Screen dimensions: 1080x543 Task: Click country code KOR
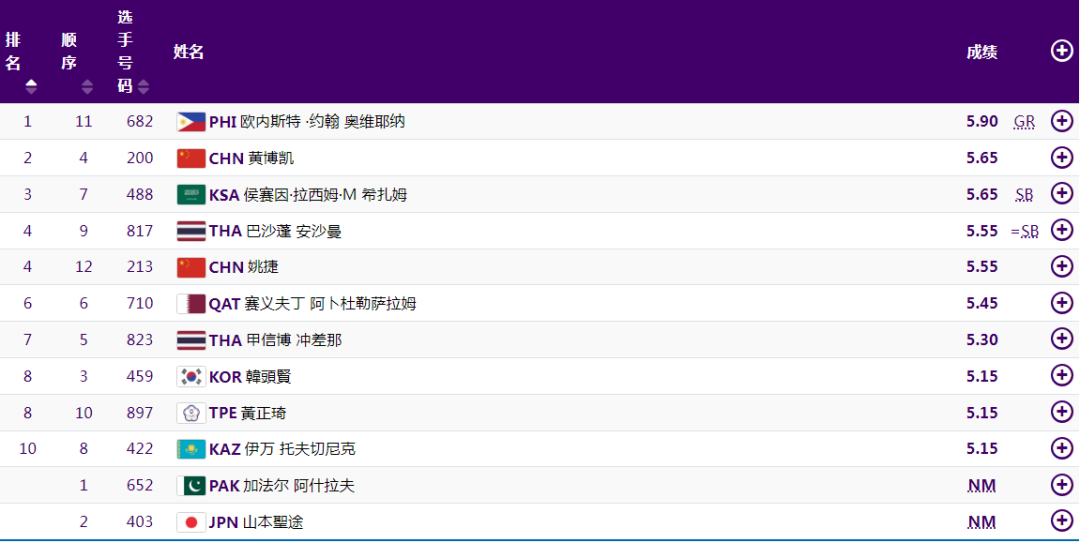[x=225, y=377]
